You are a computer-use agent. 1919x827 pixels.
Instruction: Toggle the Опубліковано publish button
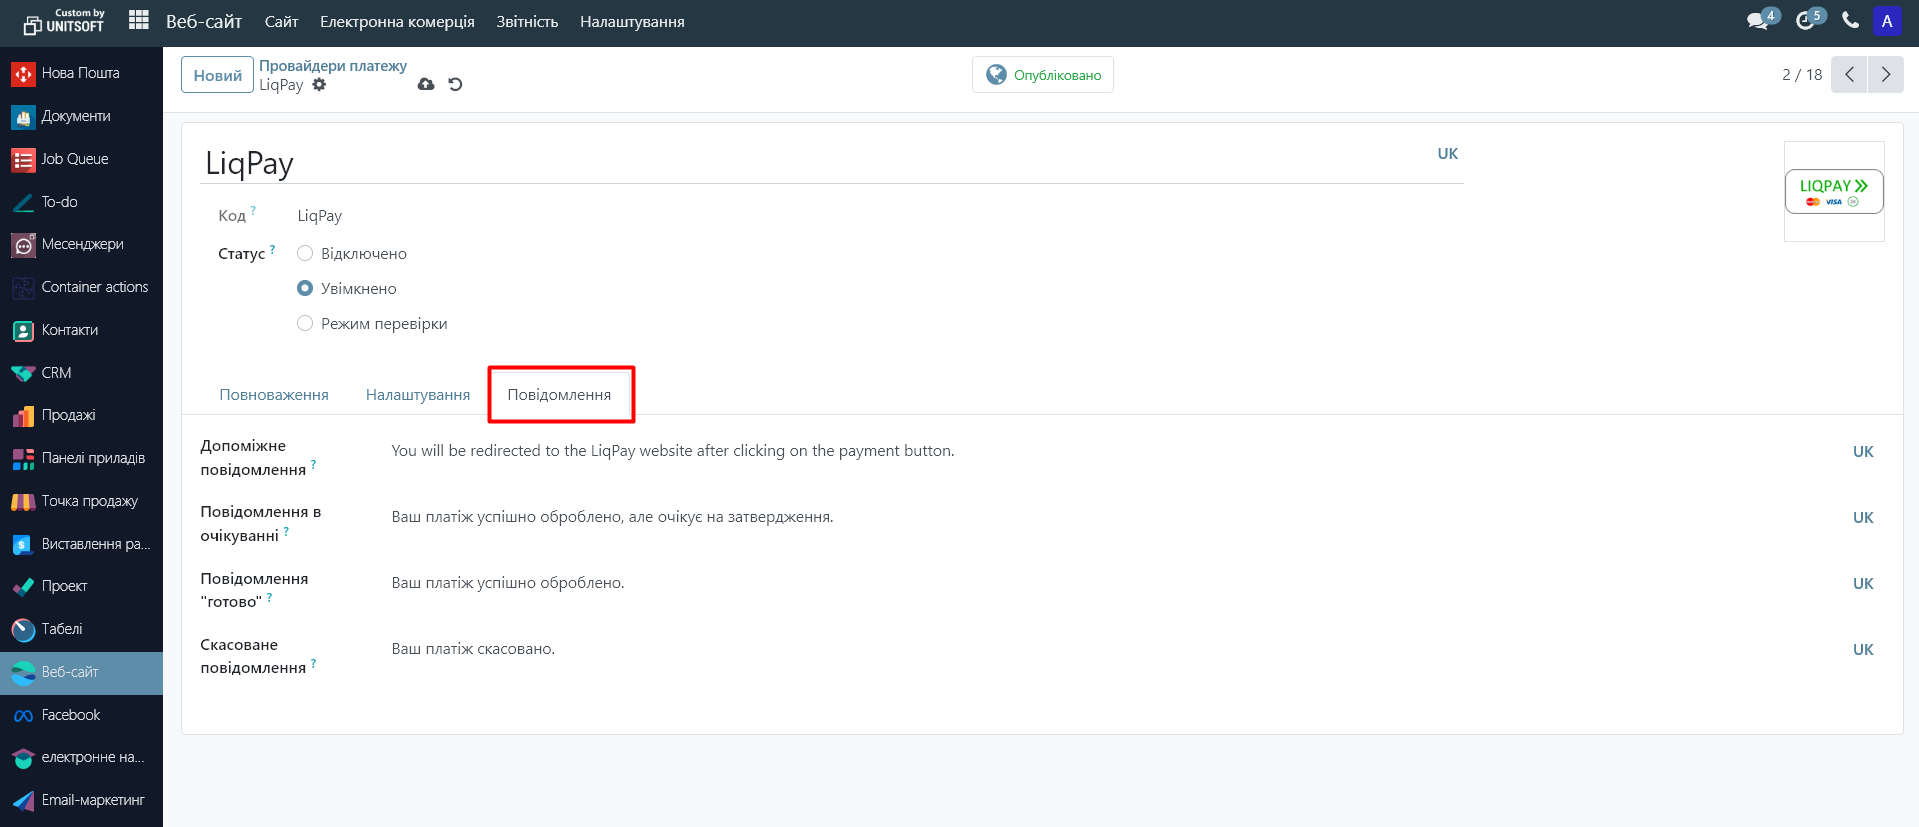coord(1043,75)
